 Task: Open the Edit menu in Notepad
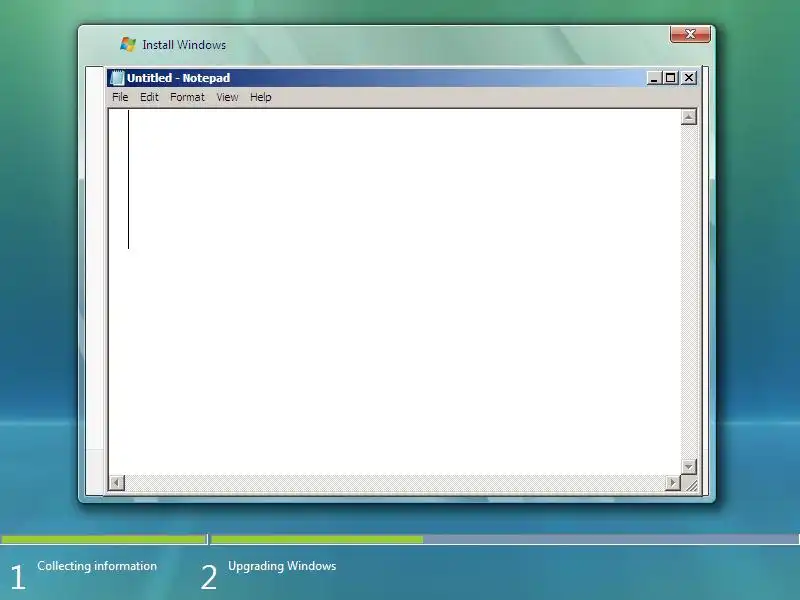pos(149,97)
